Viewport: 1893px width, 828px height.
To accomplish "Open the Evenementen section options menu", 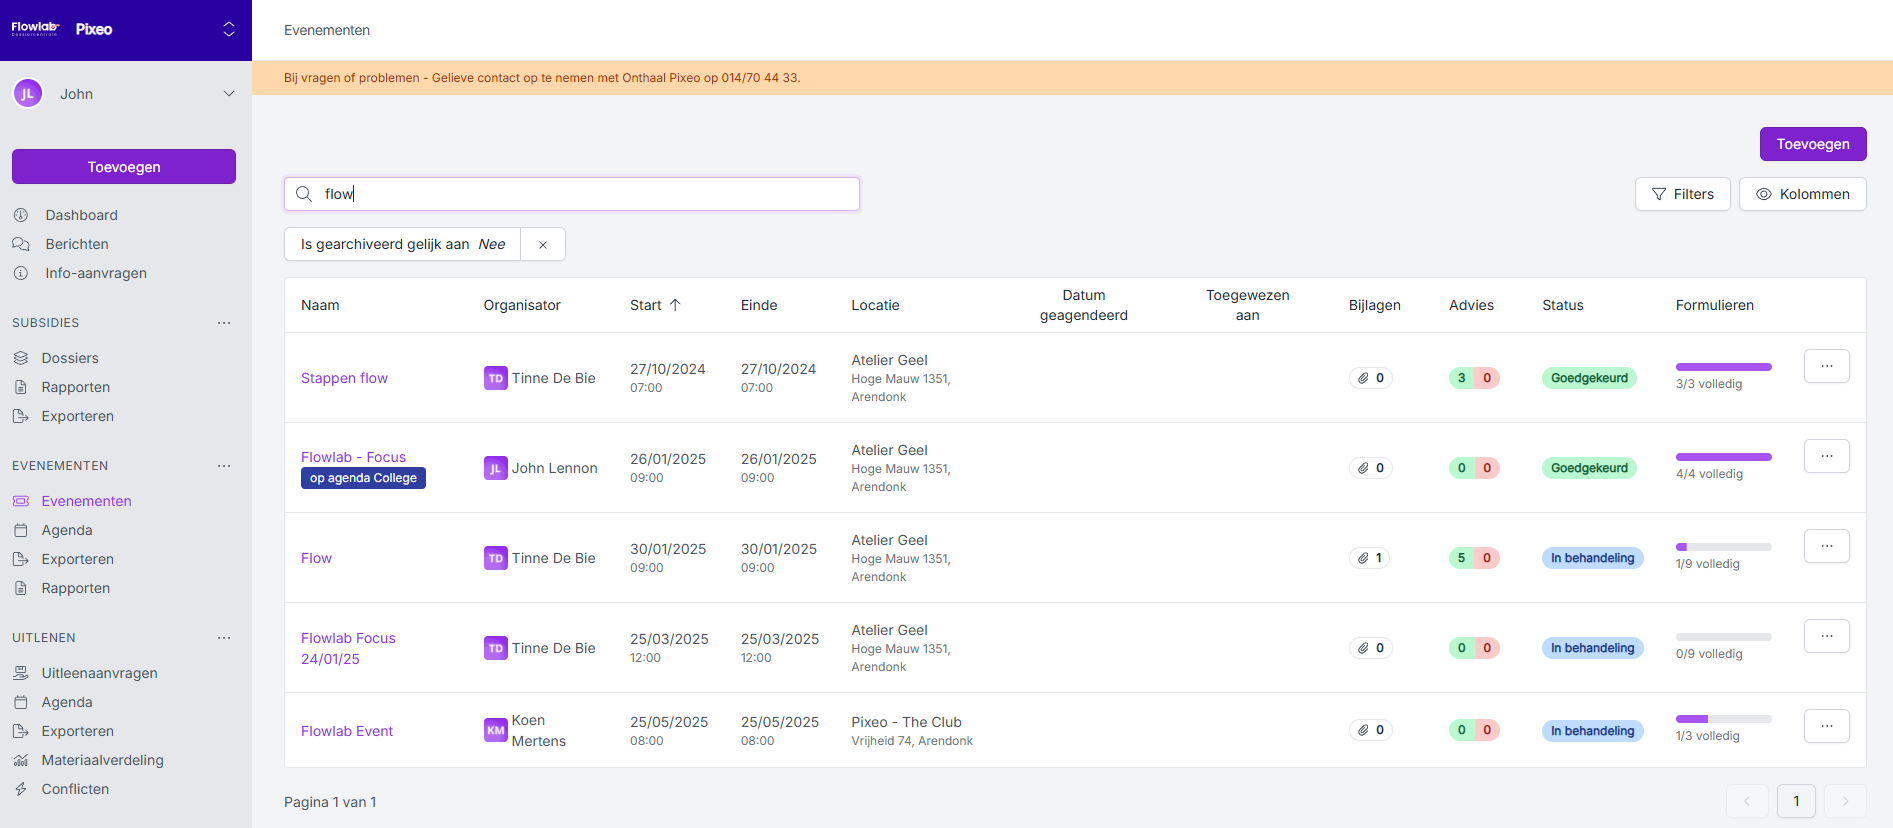I will coord(224,466).
